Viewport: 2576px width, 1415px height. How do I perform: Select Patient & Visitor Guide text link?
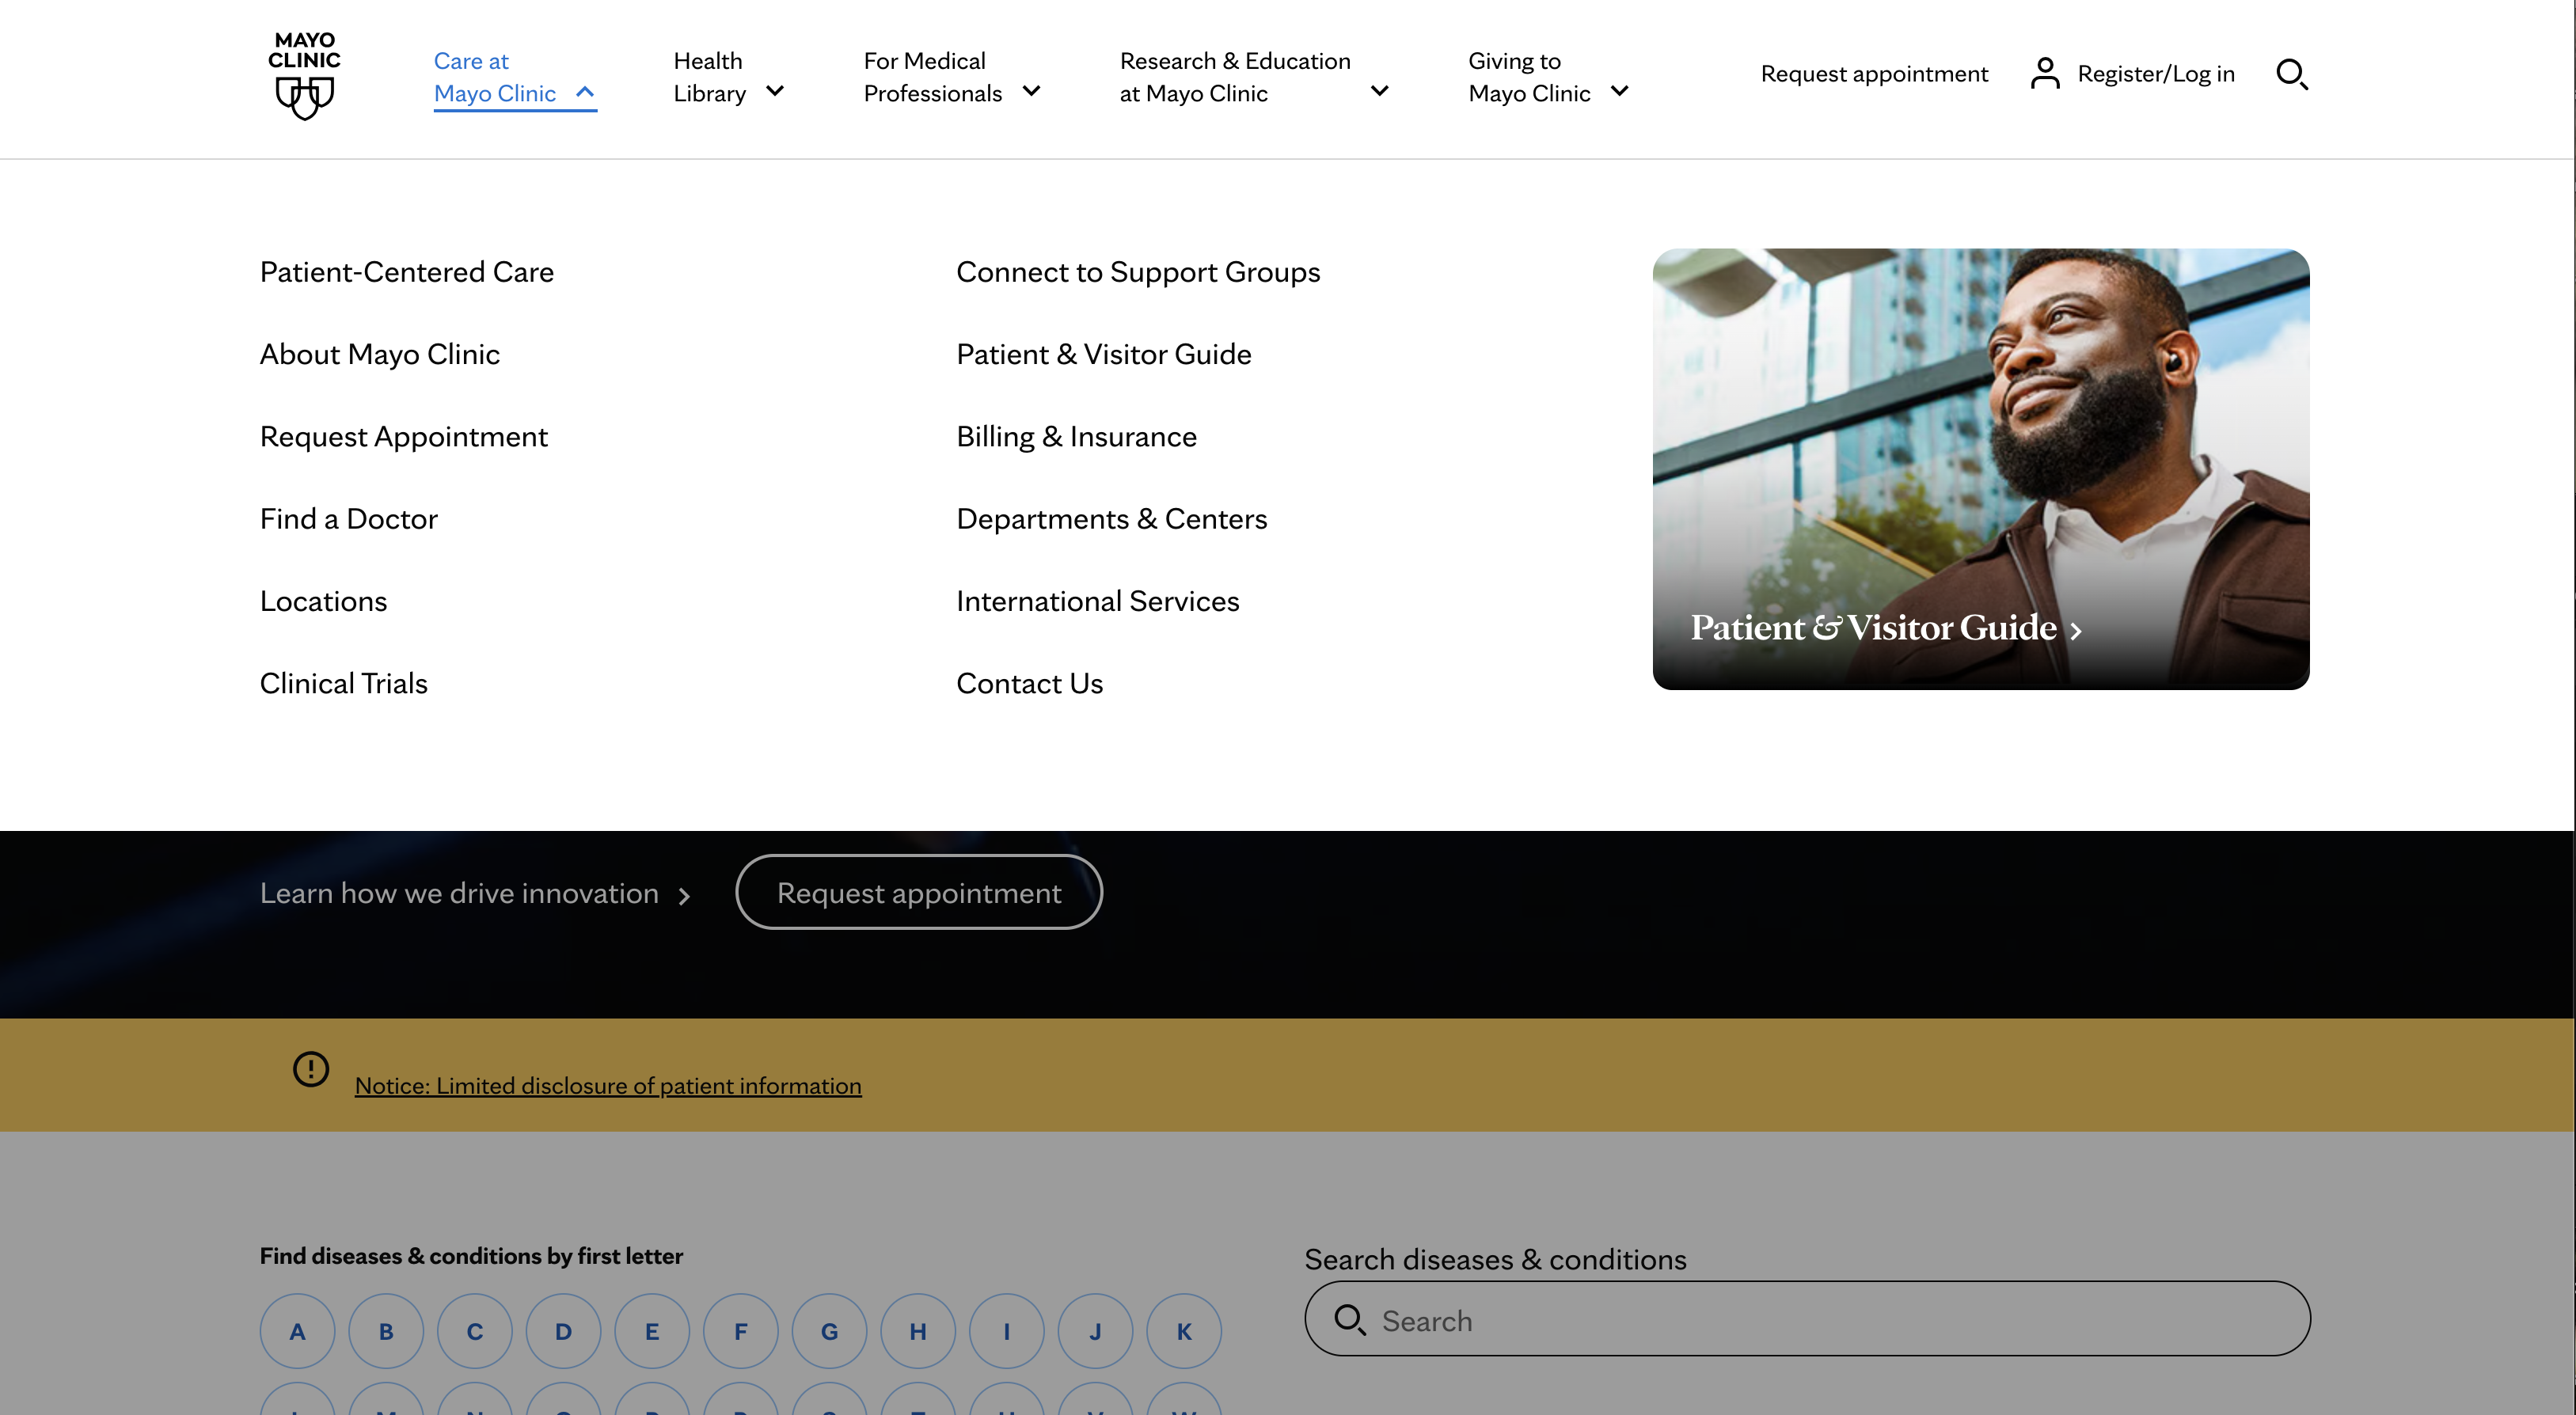point(1103,354)
